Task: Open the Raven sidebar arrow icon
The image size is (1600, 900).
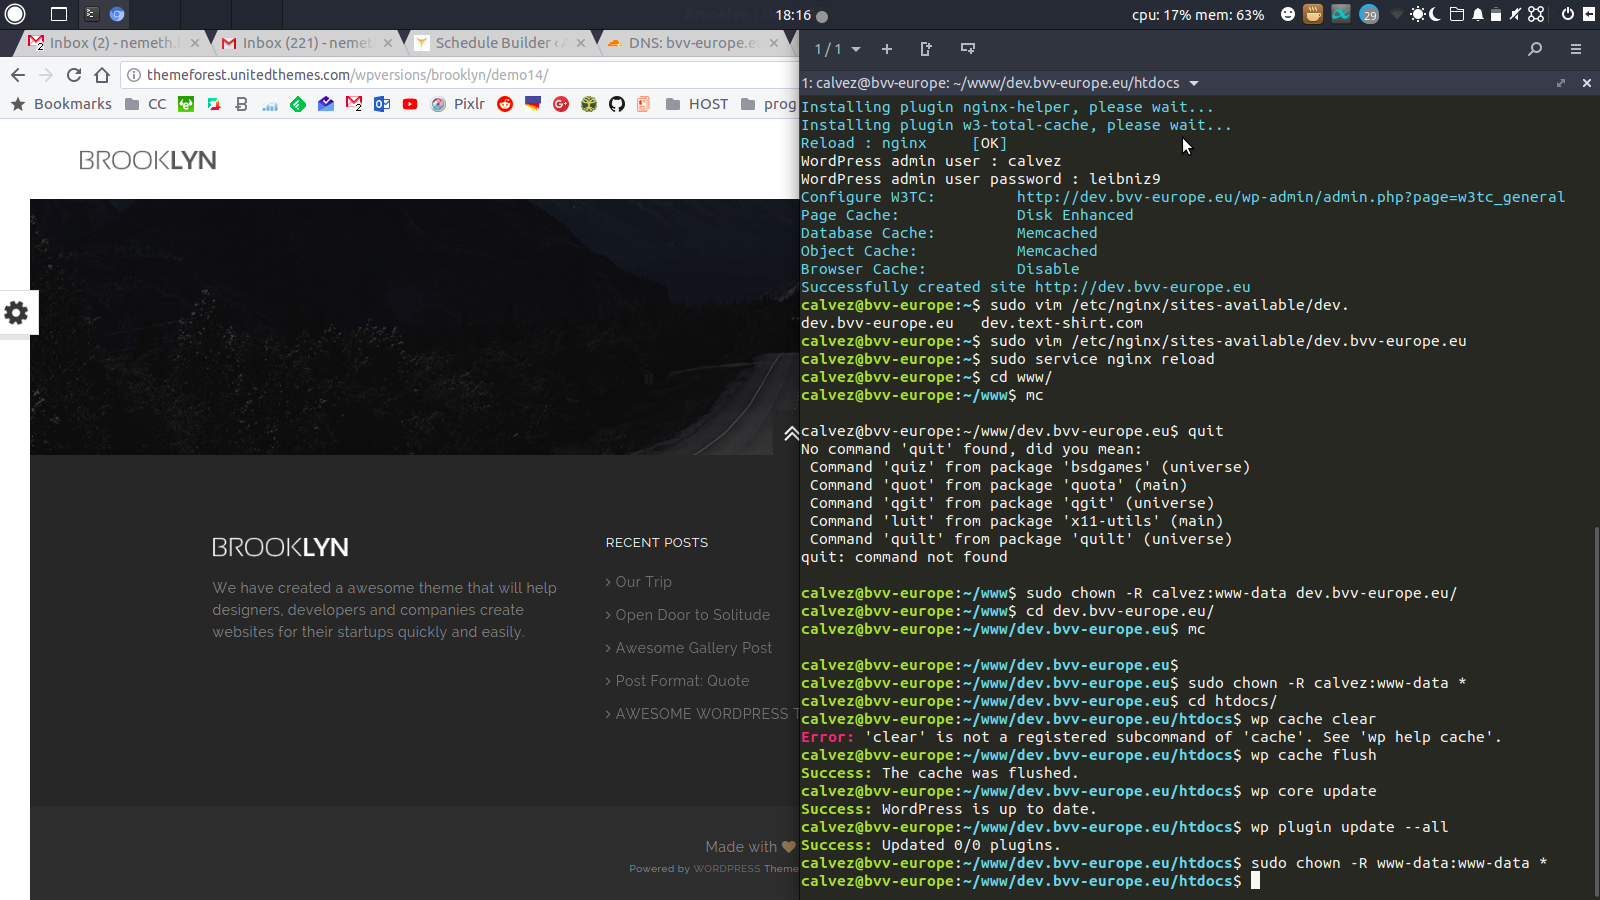Action: (x=1588, y=14)
